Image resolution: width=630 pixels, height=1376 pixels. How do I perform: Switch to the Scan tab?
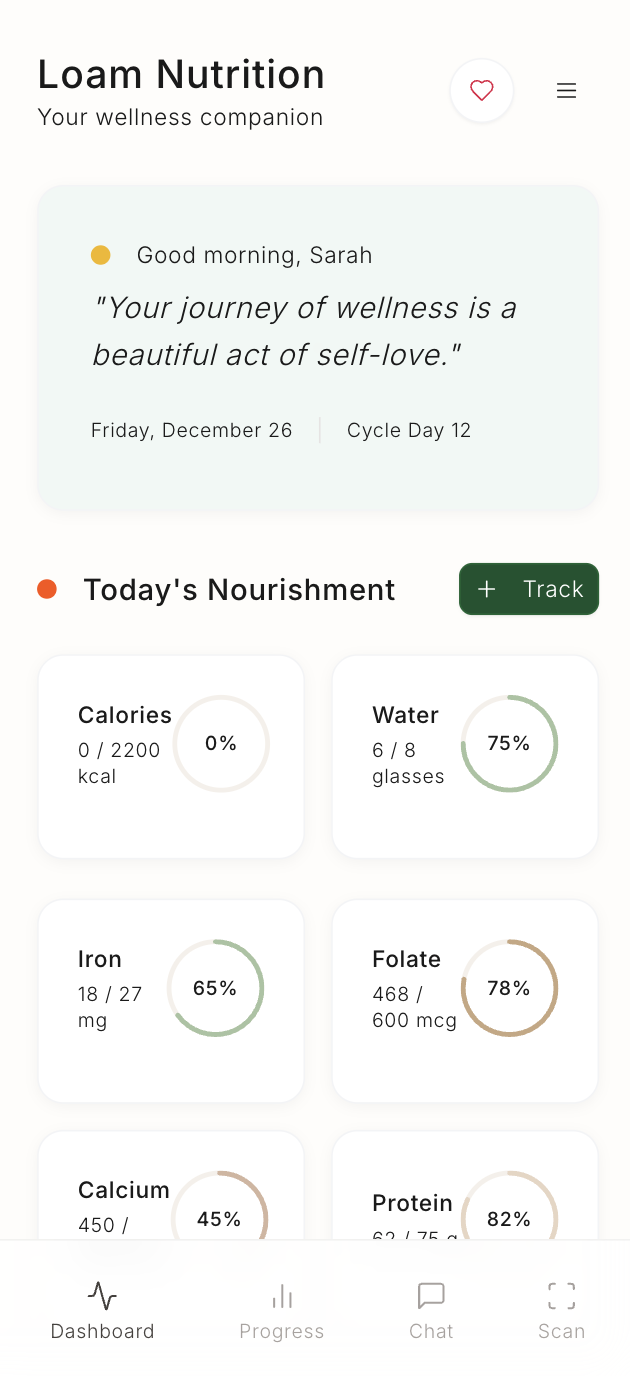tap(561, 1310)
